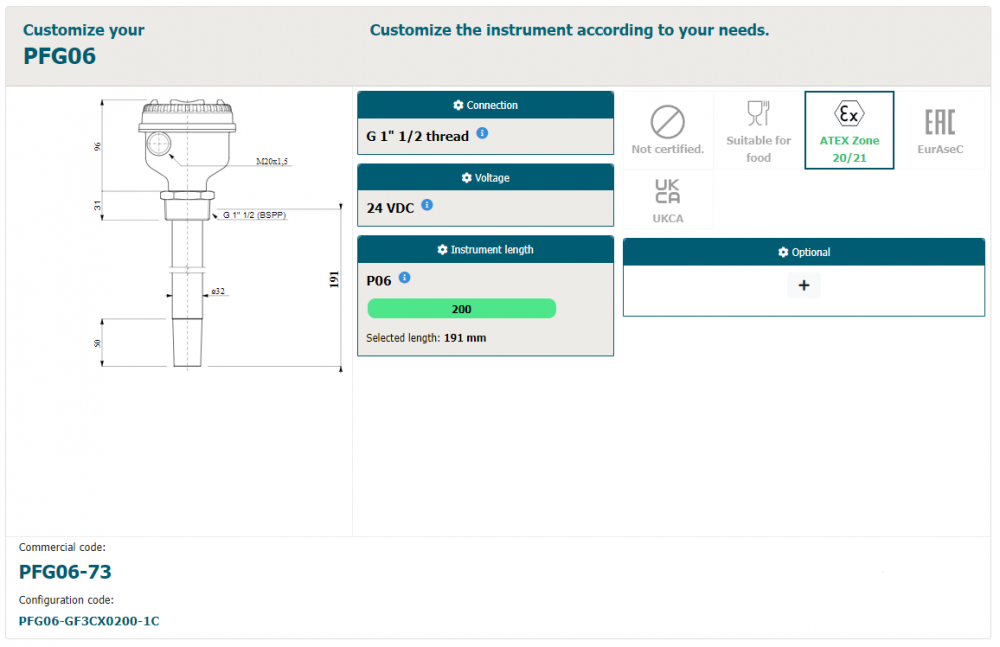
Task: Enable the UKCA certification option
Action: coord(667,199)
